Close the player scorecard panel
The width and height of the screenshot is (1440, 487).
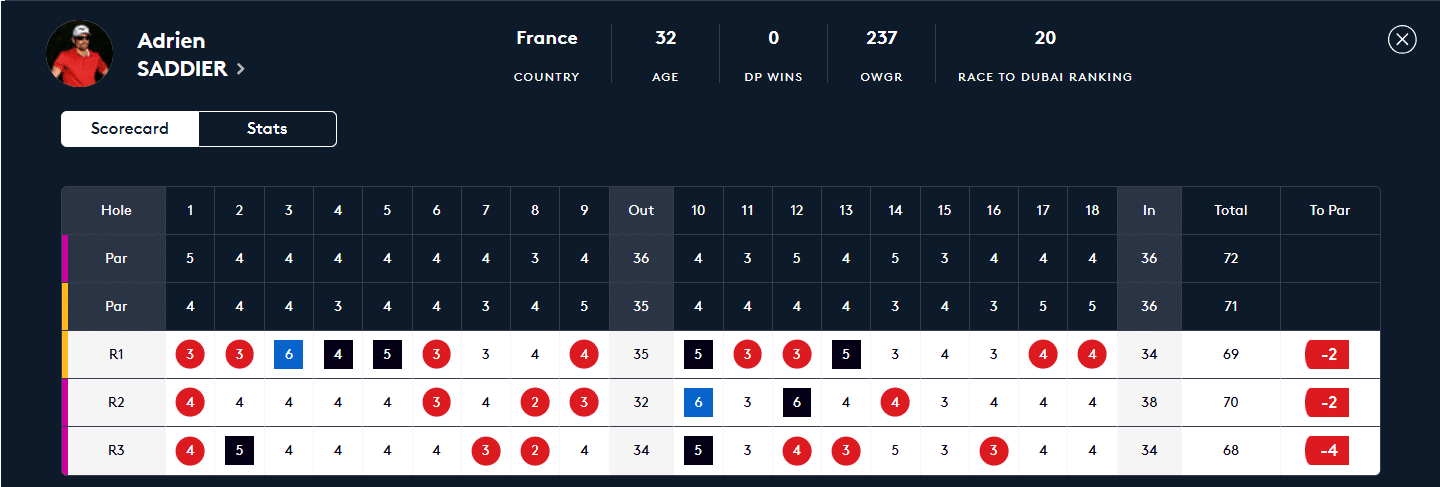click(x=1402, y=39)
